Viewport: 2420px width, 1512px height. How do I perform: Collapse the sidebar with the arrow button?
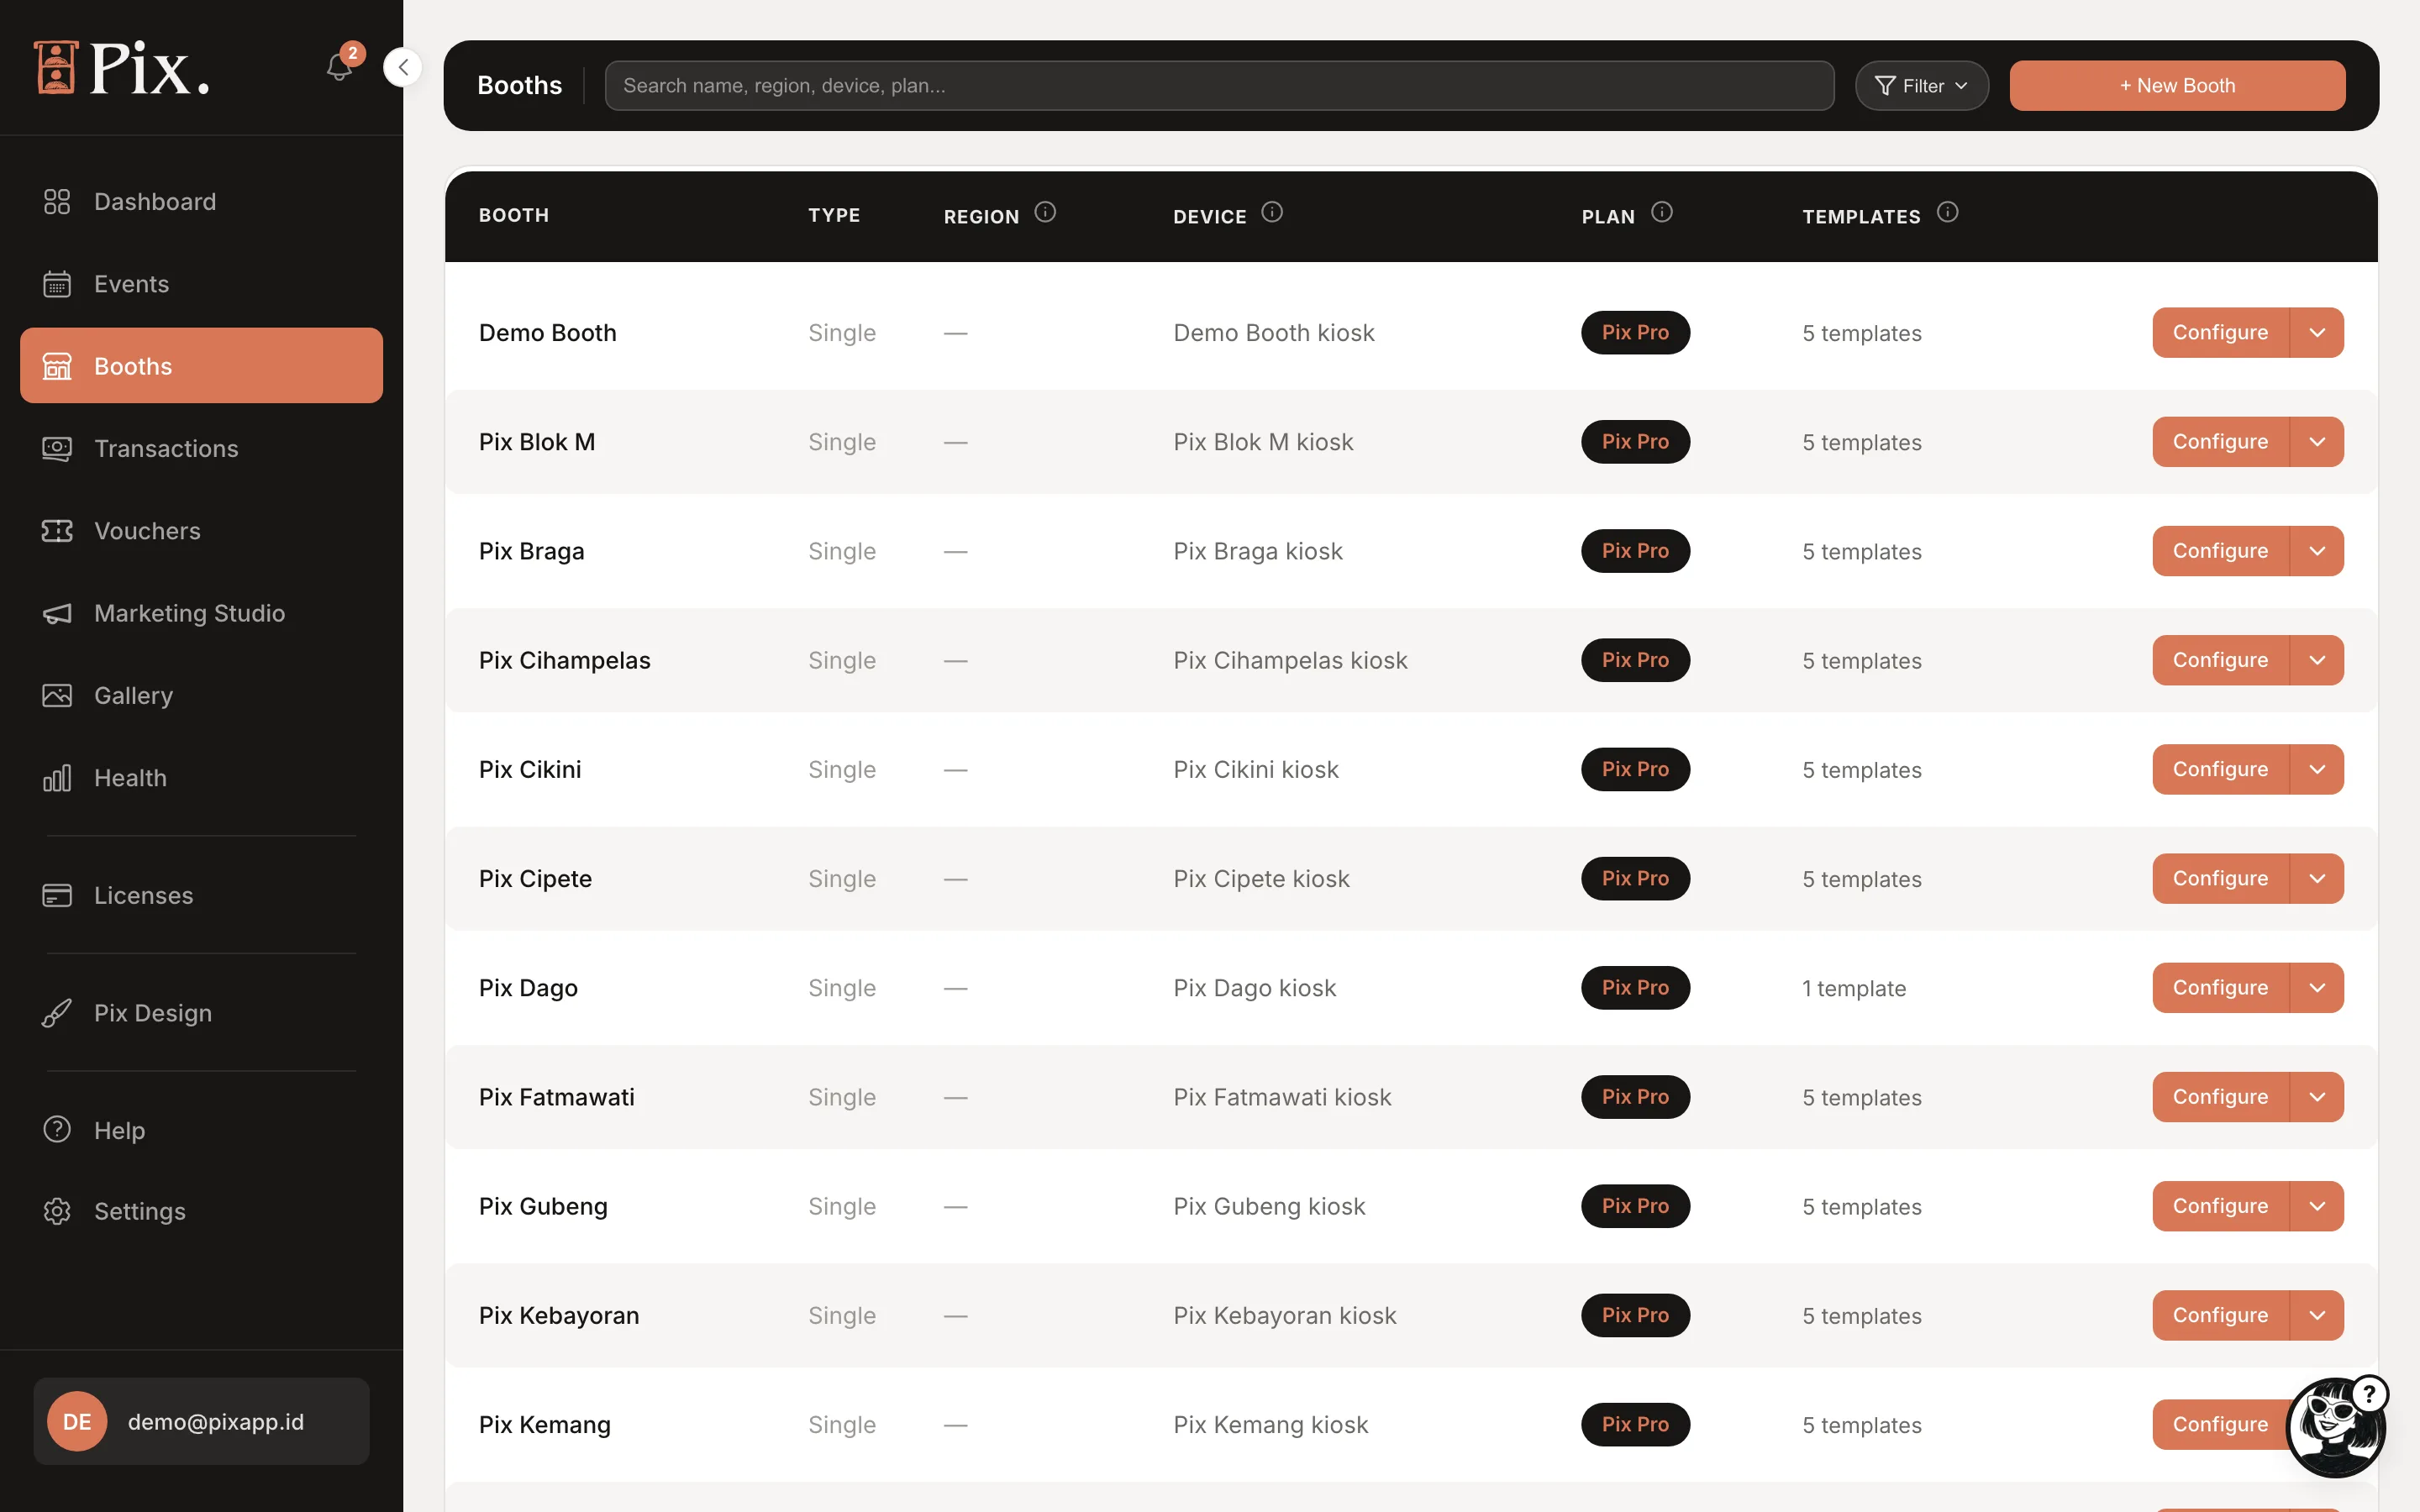point(403,67)
